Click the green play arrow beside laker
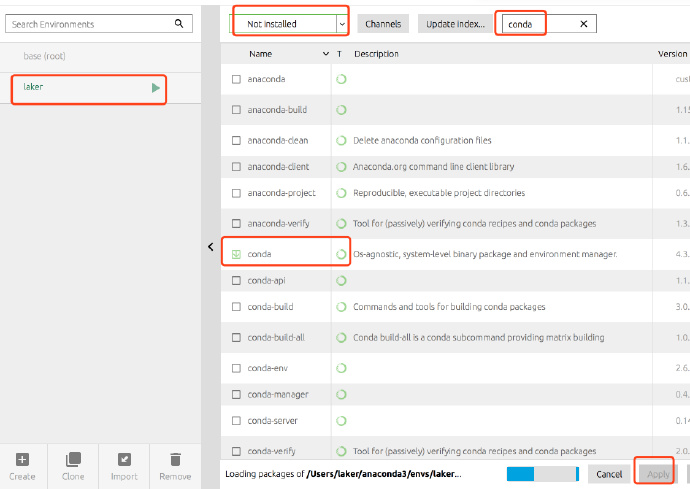 coord(155,88)
